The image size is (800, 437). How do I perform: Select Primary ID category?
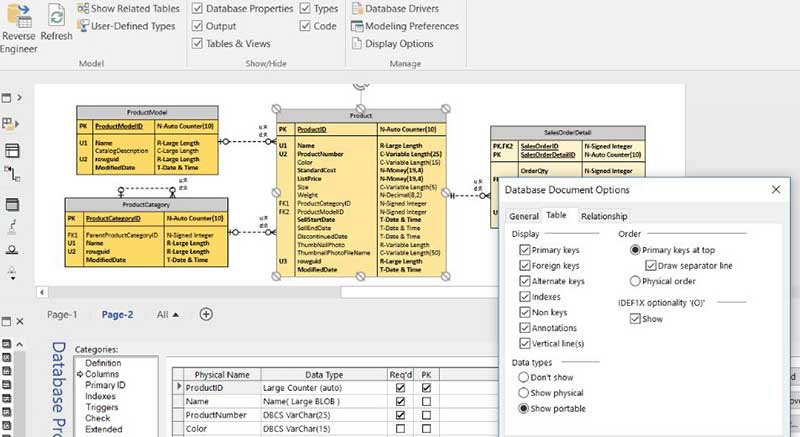(x=105, y=385)
